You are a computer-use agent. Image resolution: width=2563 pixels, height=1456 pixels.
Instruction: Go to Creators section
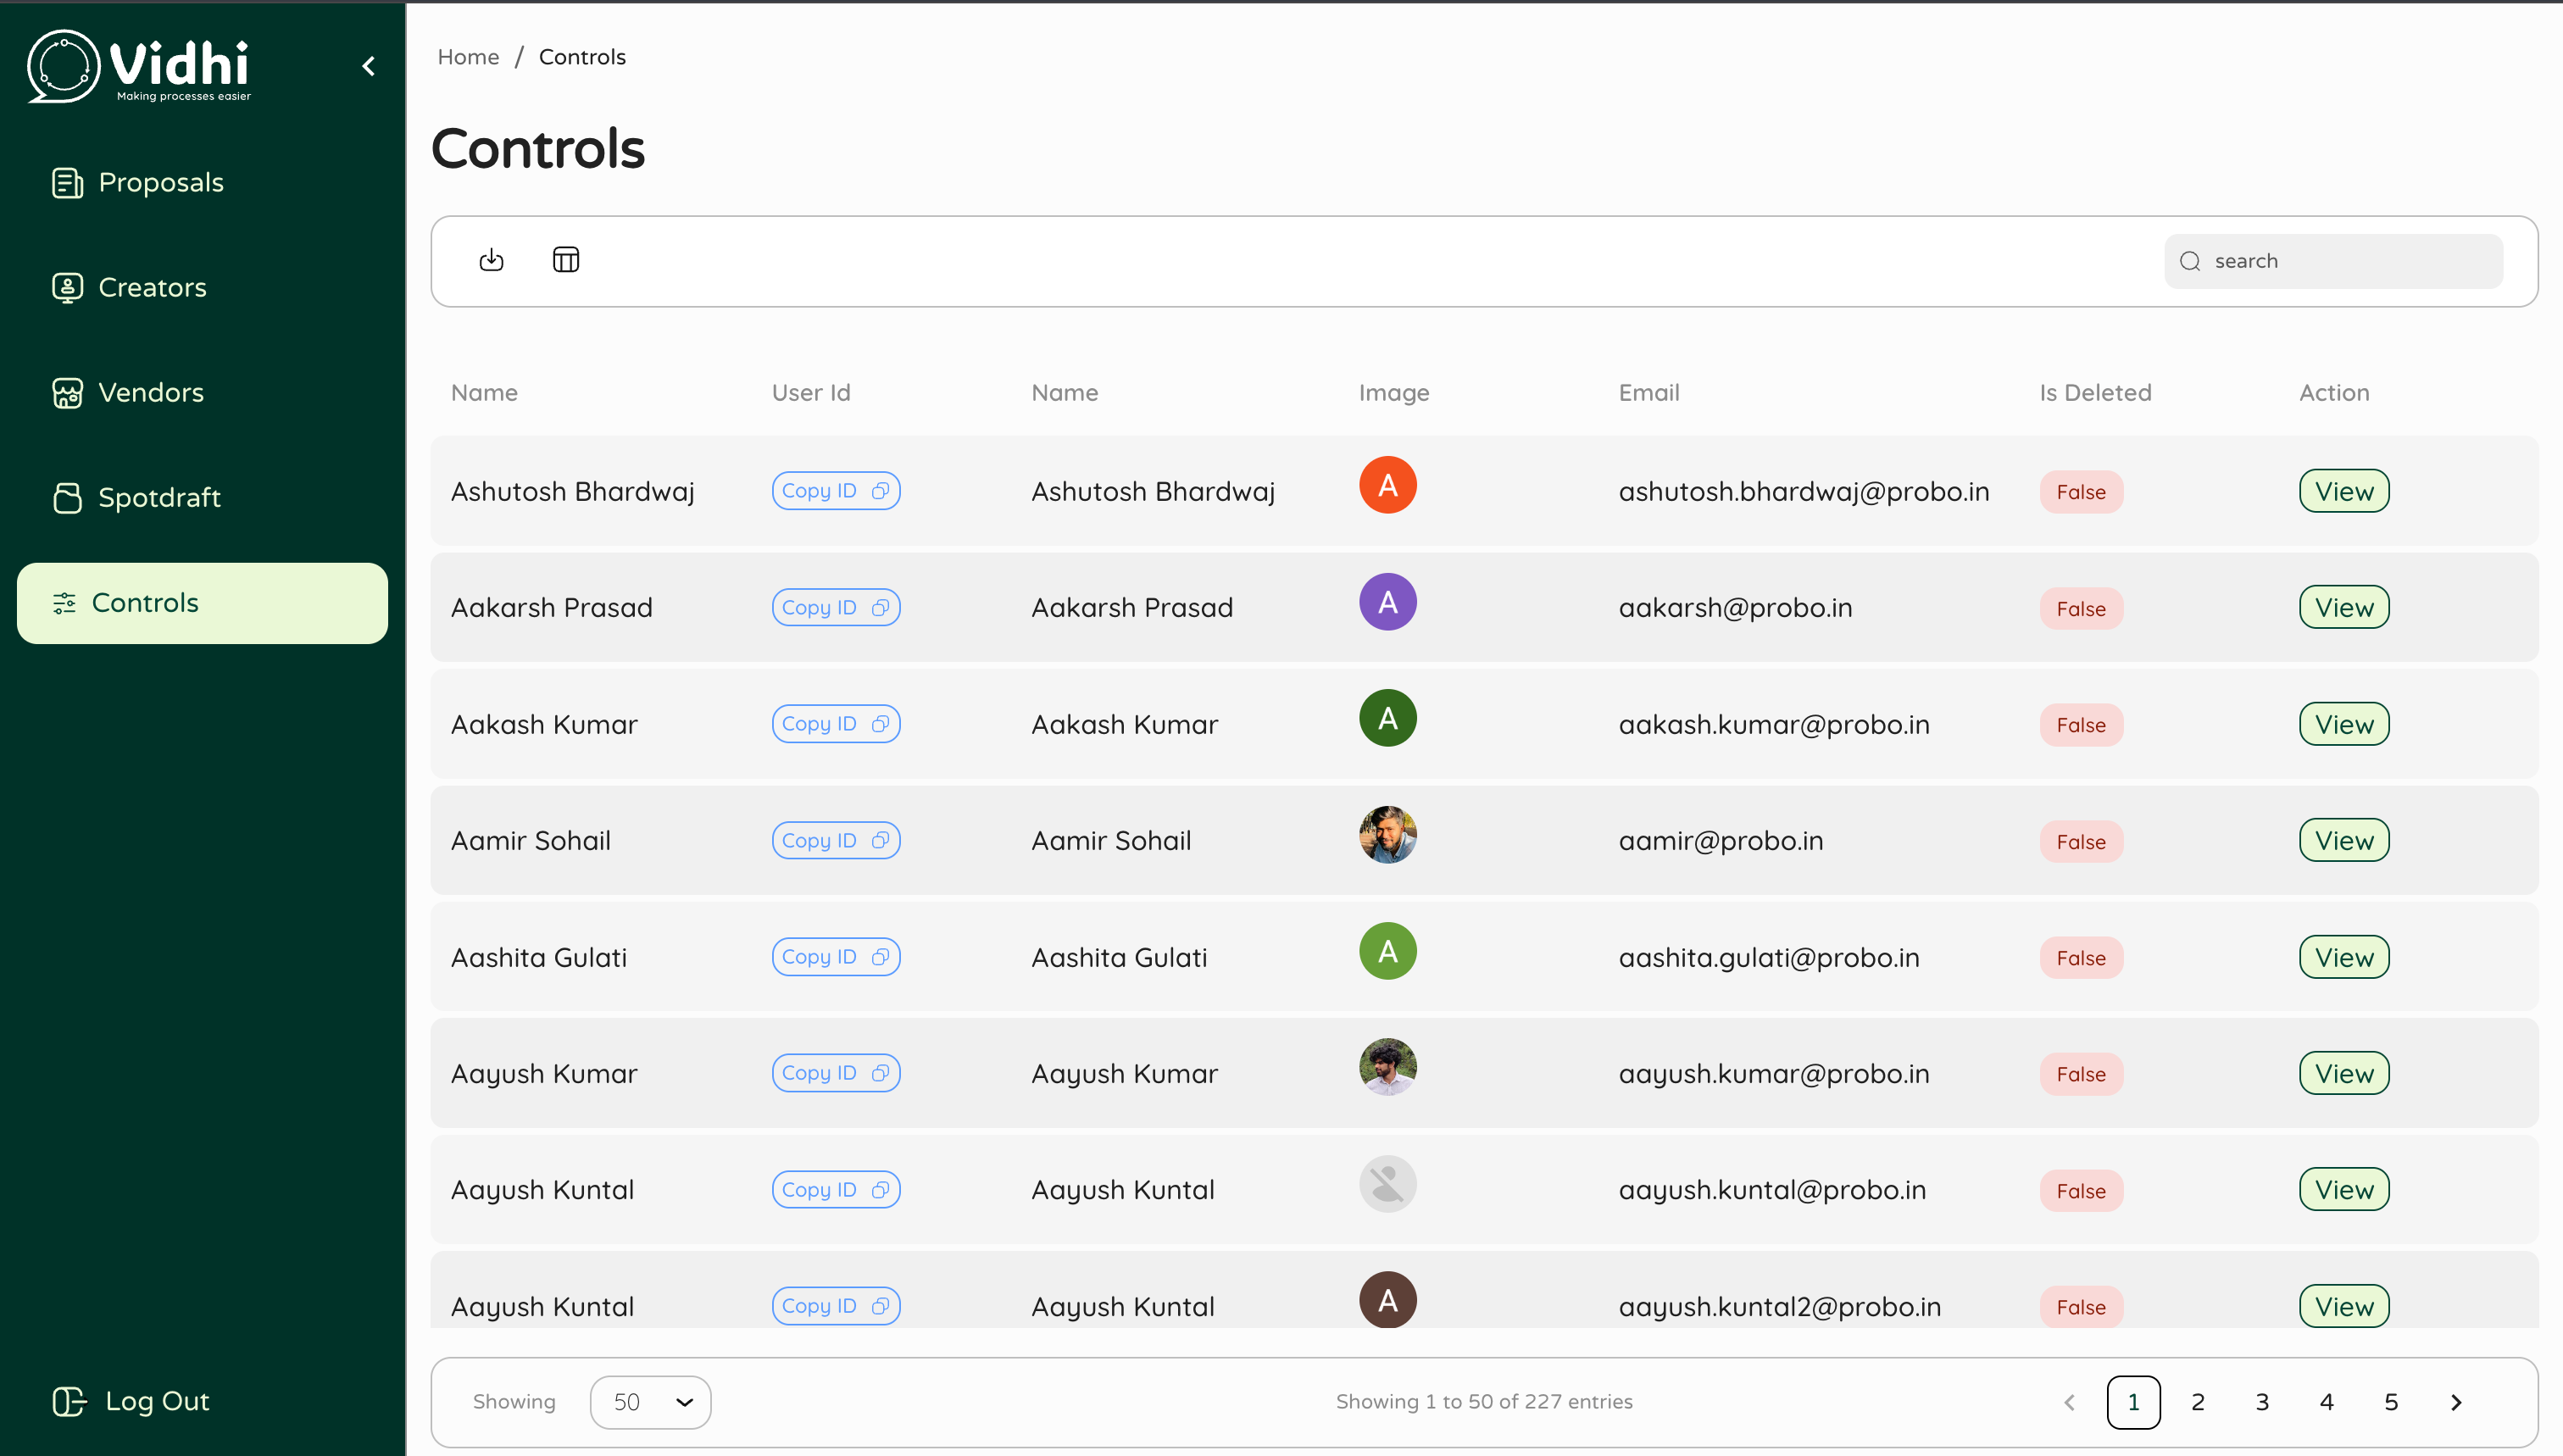152,287
